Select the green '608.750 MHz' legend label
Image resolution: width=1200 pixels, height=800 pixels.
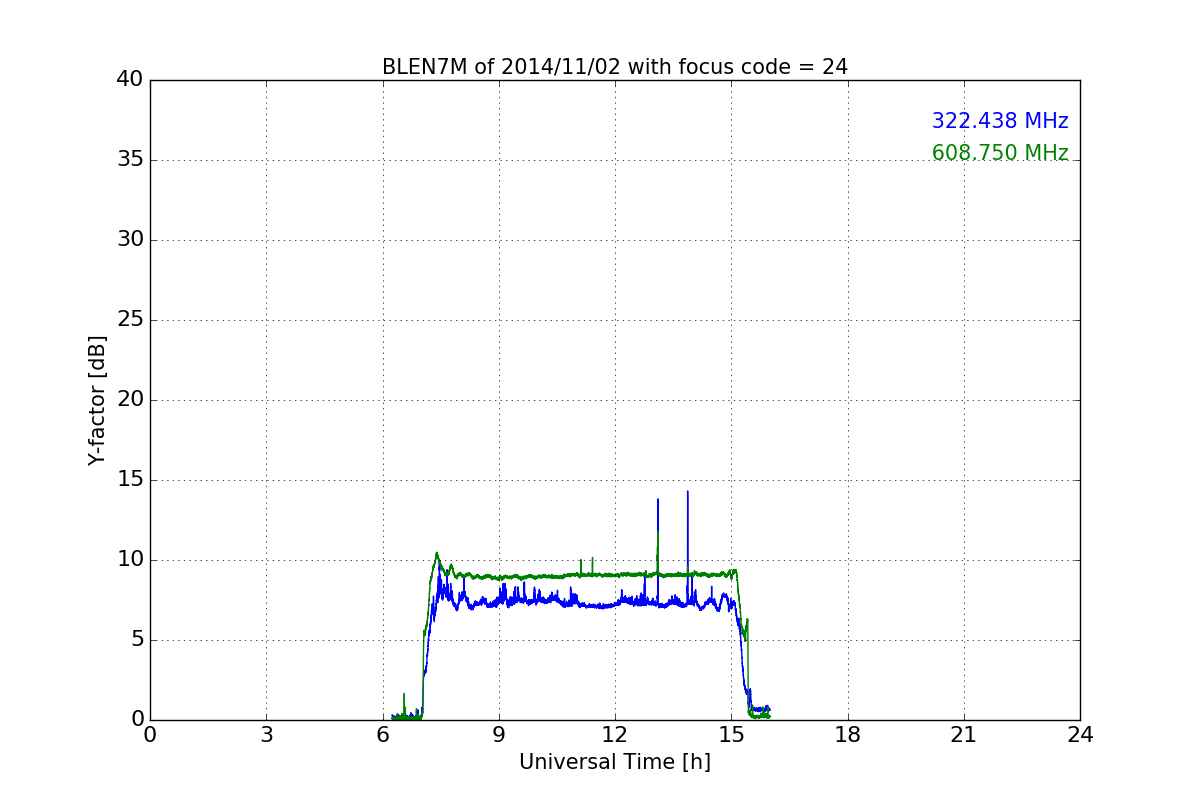(1000, 153)
